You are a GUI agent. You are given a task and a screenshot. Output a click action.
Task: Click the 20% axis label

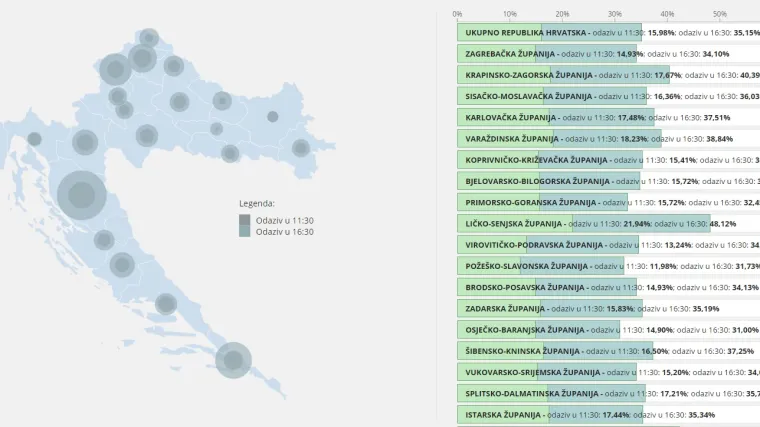(x=562, y=14)
